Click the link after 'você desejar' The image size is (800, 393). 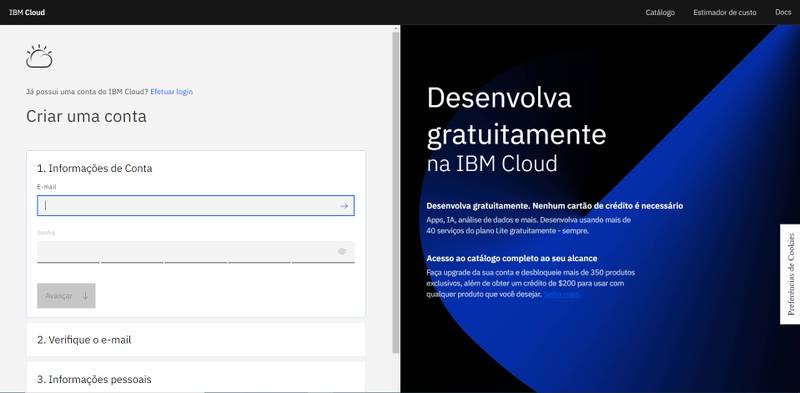point(562,294)
